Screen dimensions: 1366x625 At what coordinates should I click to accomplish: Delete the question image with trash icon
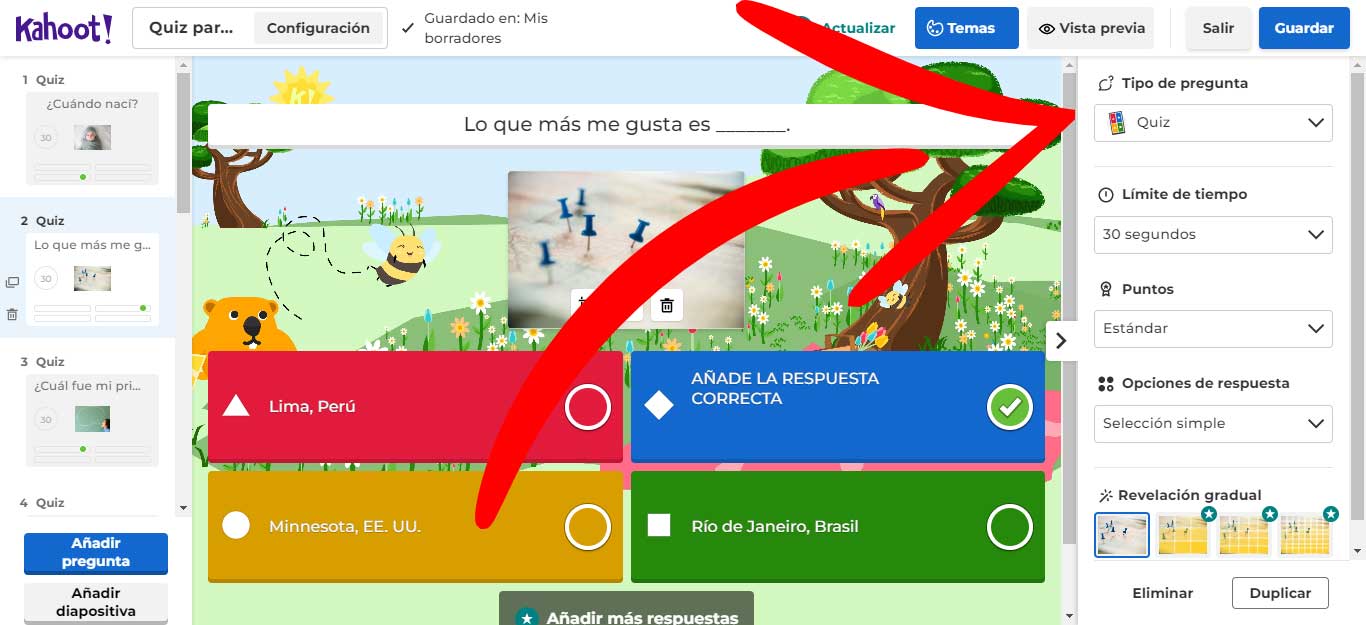667,305
